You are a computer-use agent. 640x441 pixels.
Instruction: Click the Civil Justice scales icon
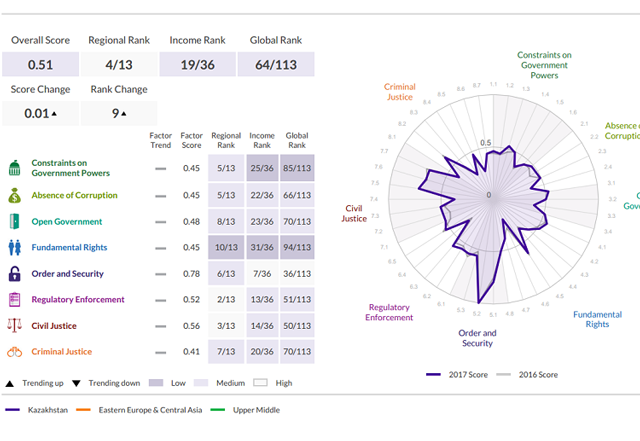15,325
